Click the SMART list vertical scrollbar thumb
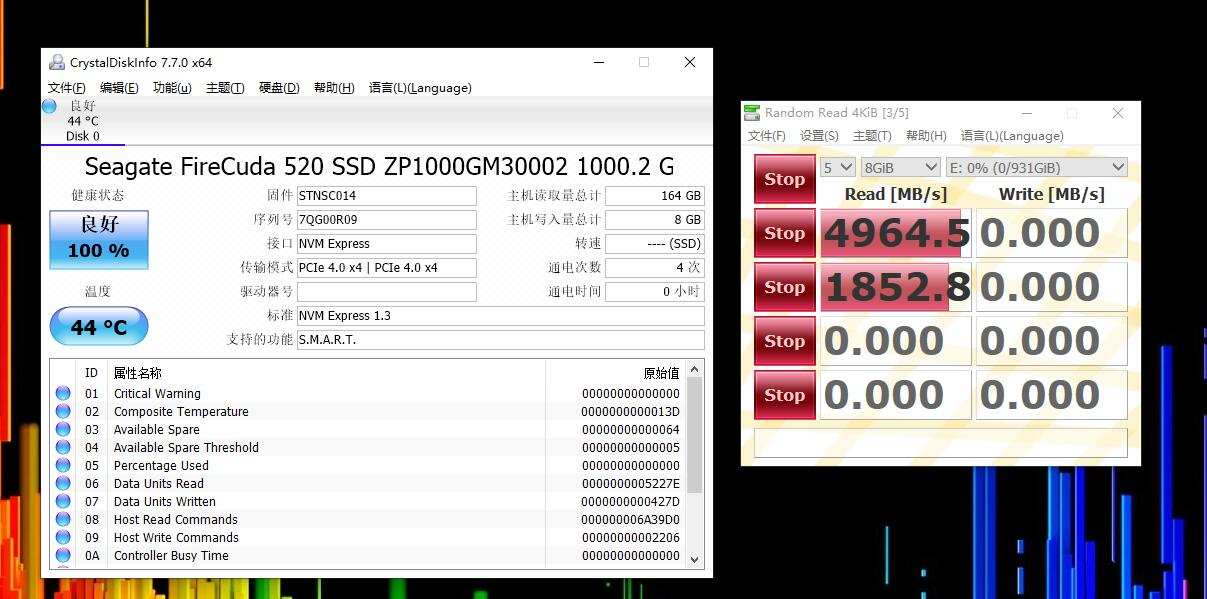1207x599 pixels. click(x=695, y=436)
